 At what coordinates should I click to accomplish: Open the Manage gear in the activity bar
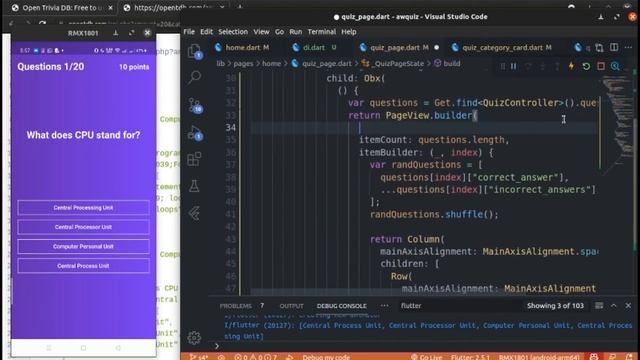(x=194, y=337)
